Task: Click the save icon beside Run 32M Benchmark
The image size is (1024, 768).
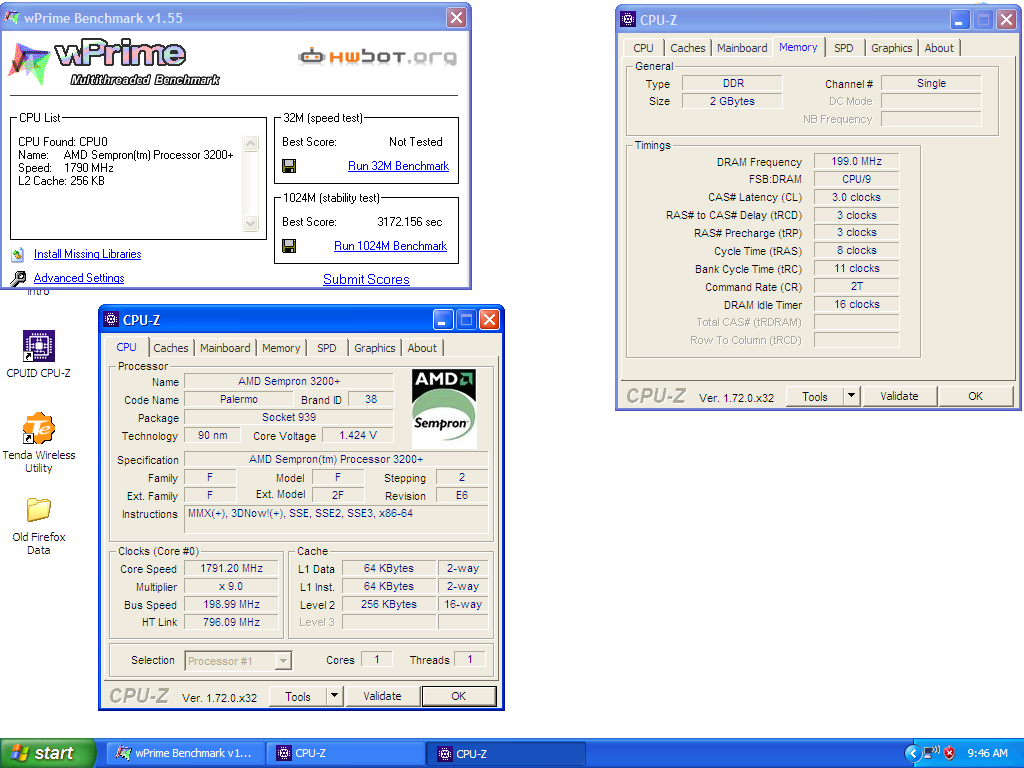Action: [289, 166]
